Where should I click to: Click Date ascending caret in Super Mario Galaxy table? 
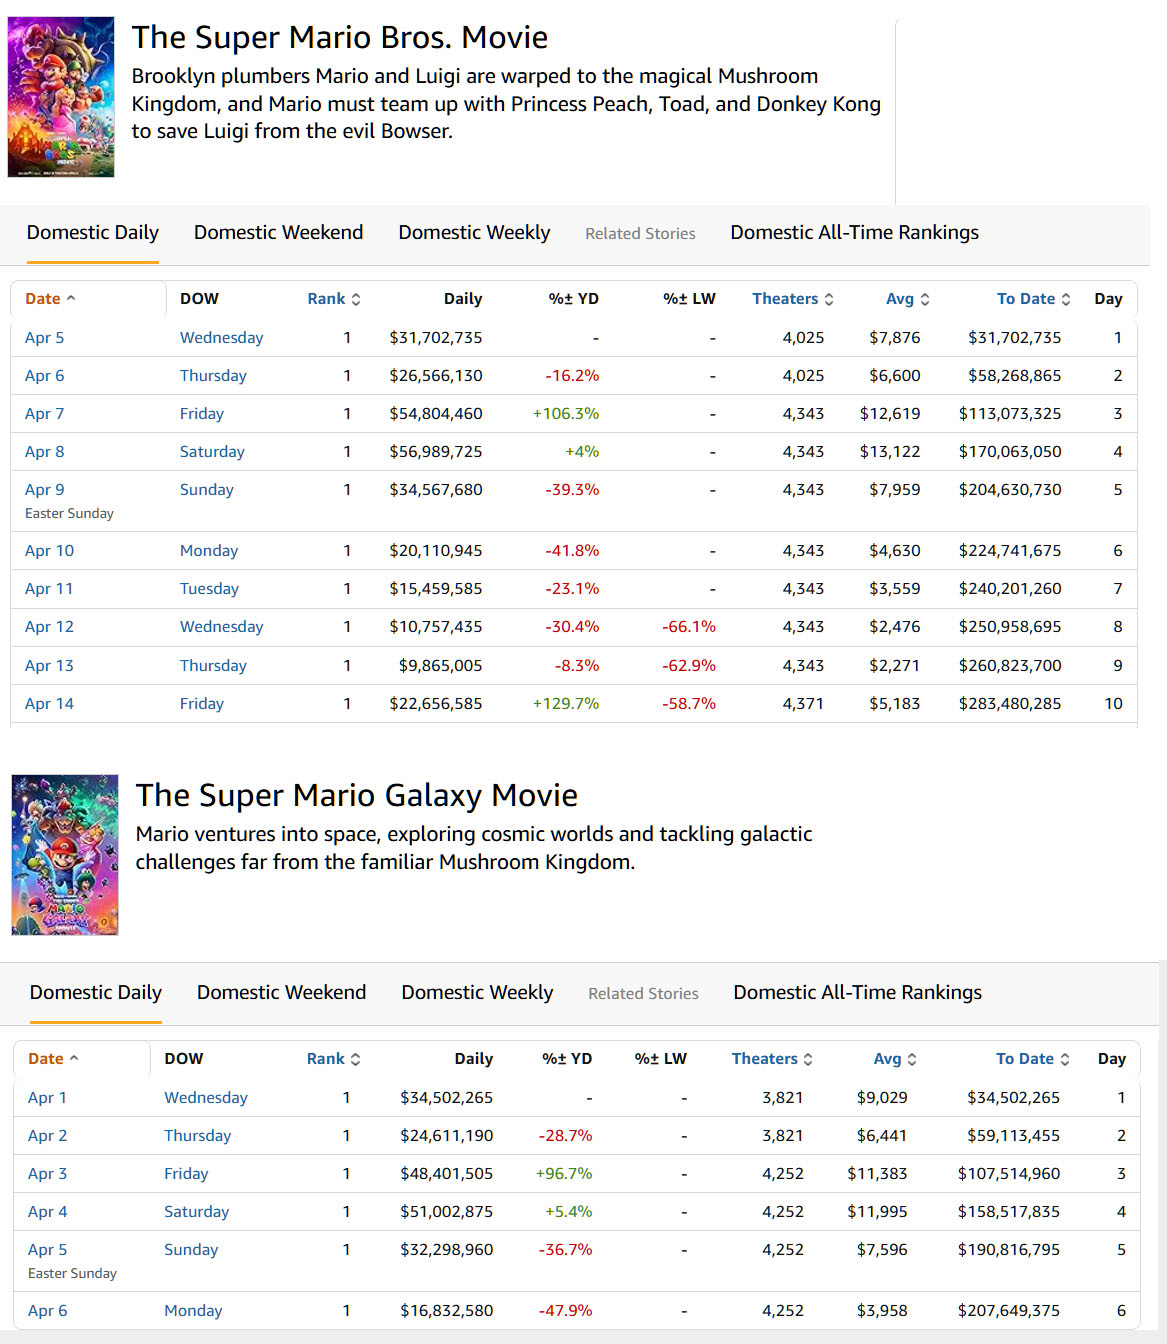pos(74,1058)
